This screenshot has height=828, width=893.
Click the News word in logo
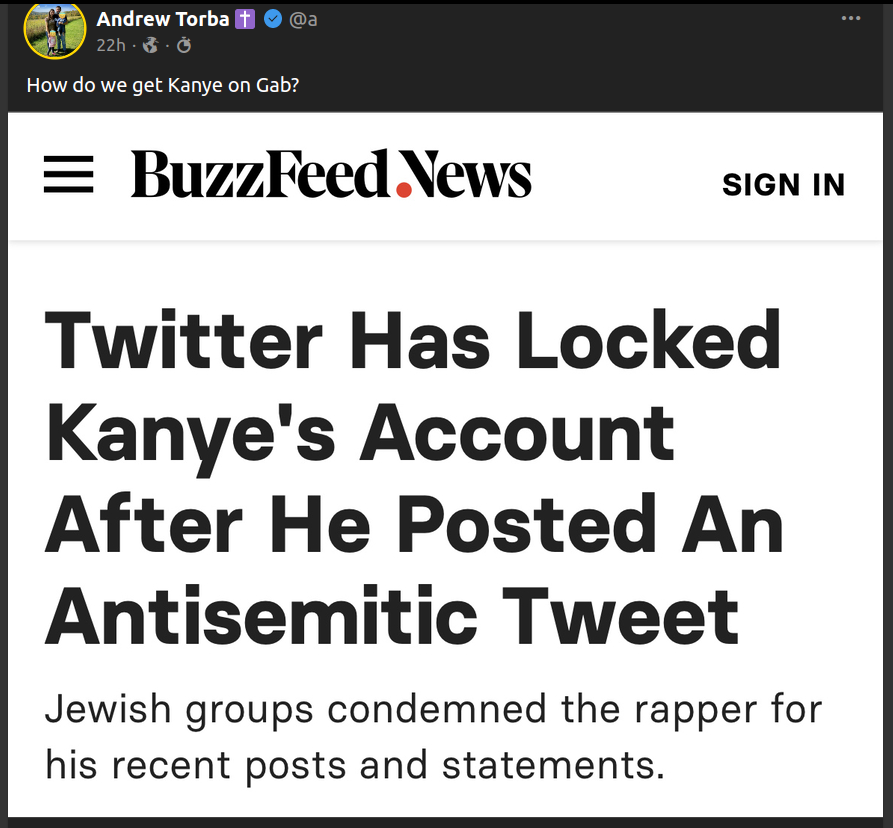click(x=472, y=175)
